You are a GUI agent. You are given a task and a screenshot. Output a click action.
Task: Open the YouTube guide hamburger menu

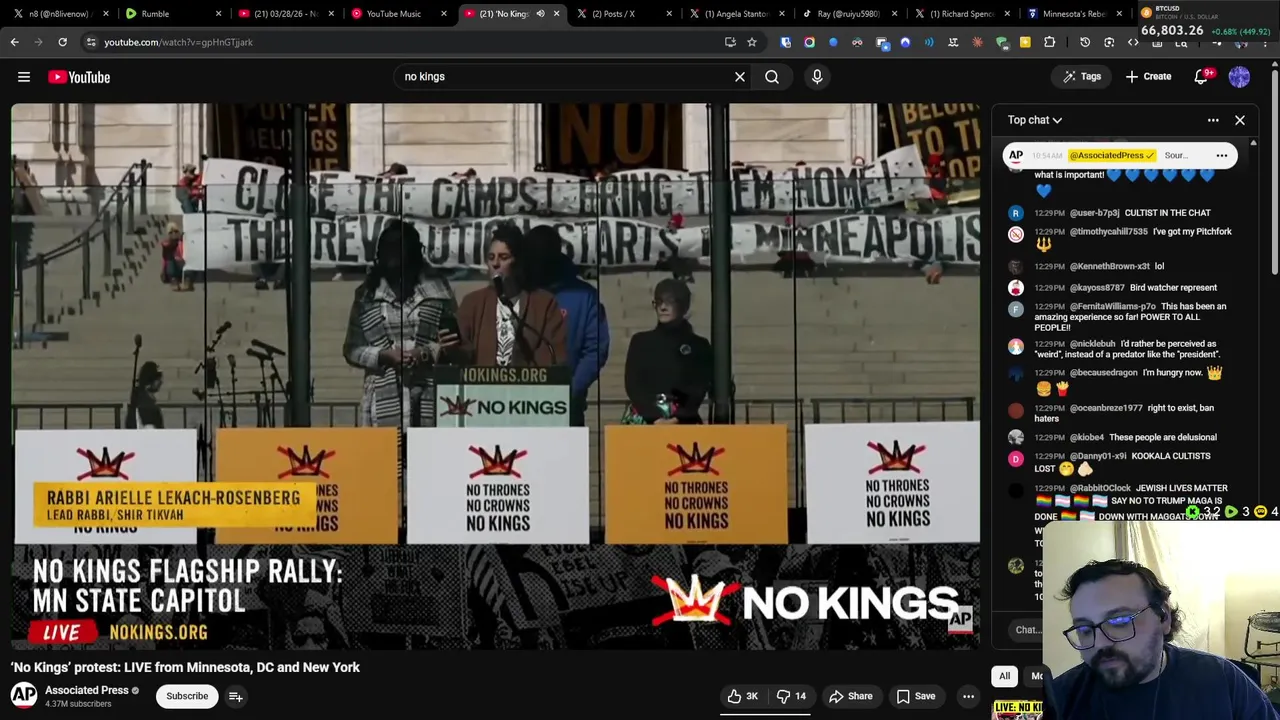coord(24,77)
